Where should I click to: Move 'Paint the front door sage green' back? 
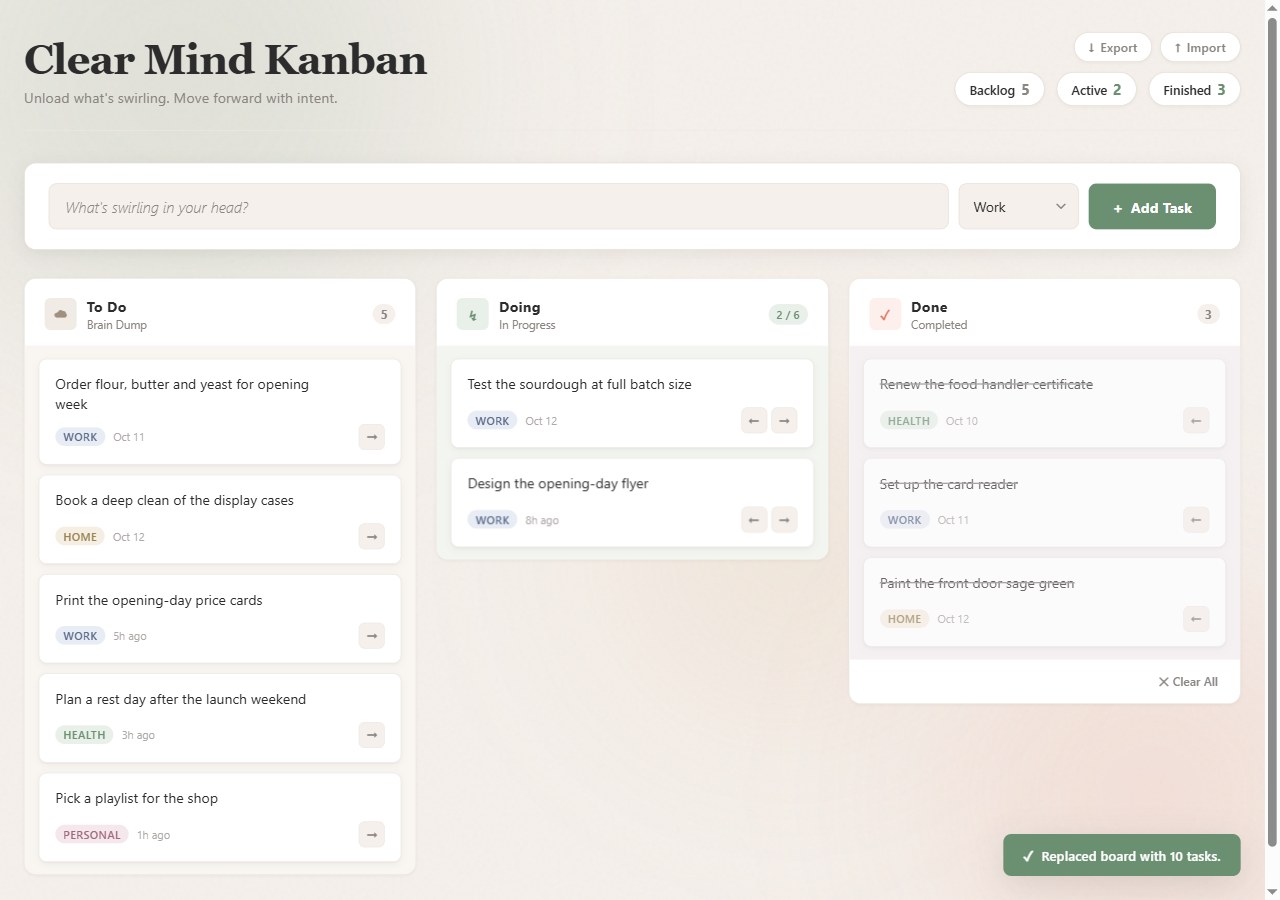[x=1196, y=619]
